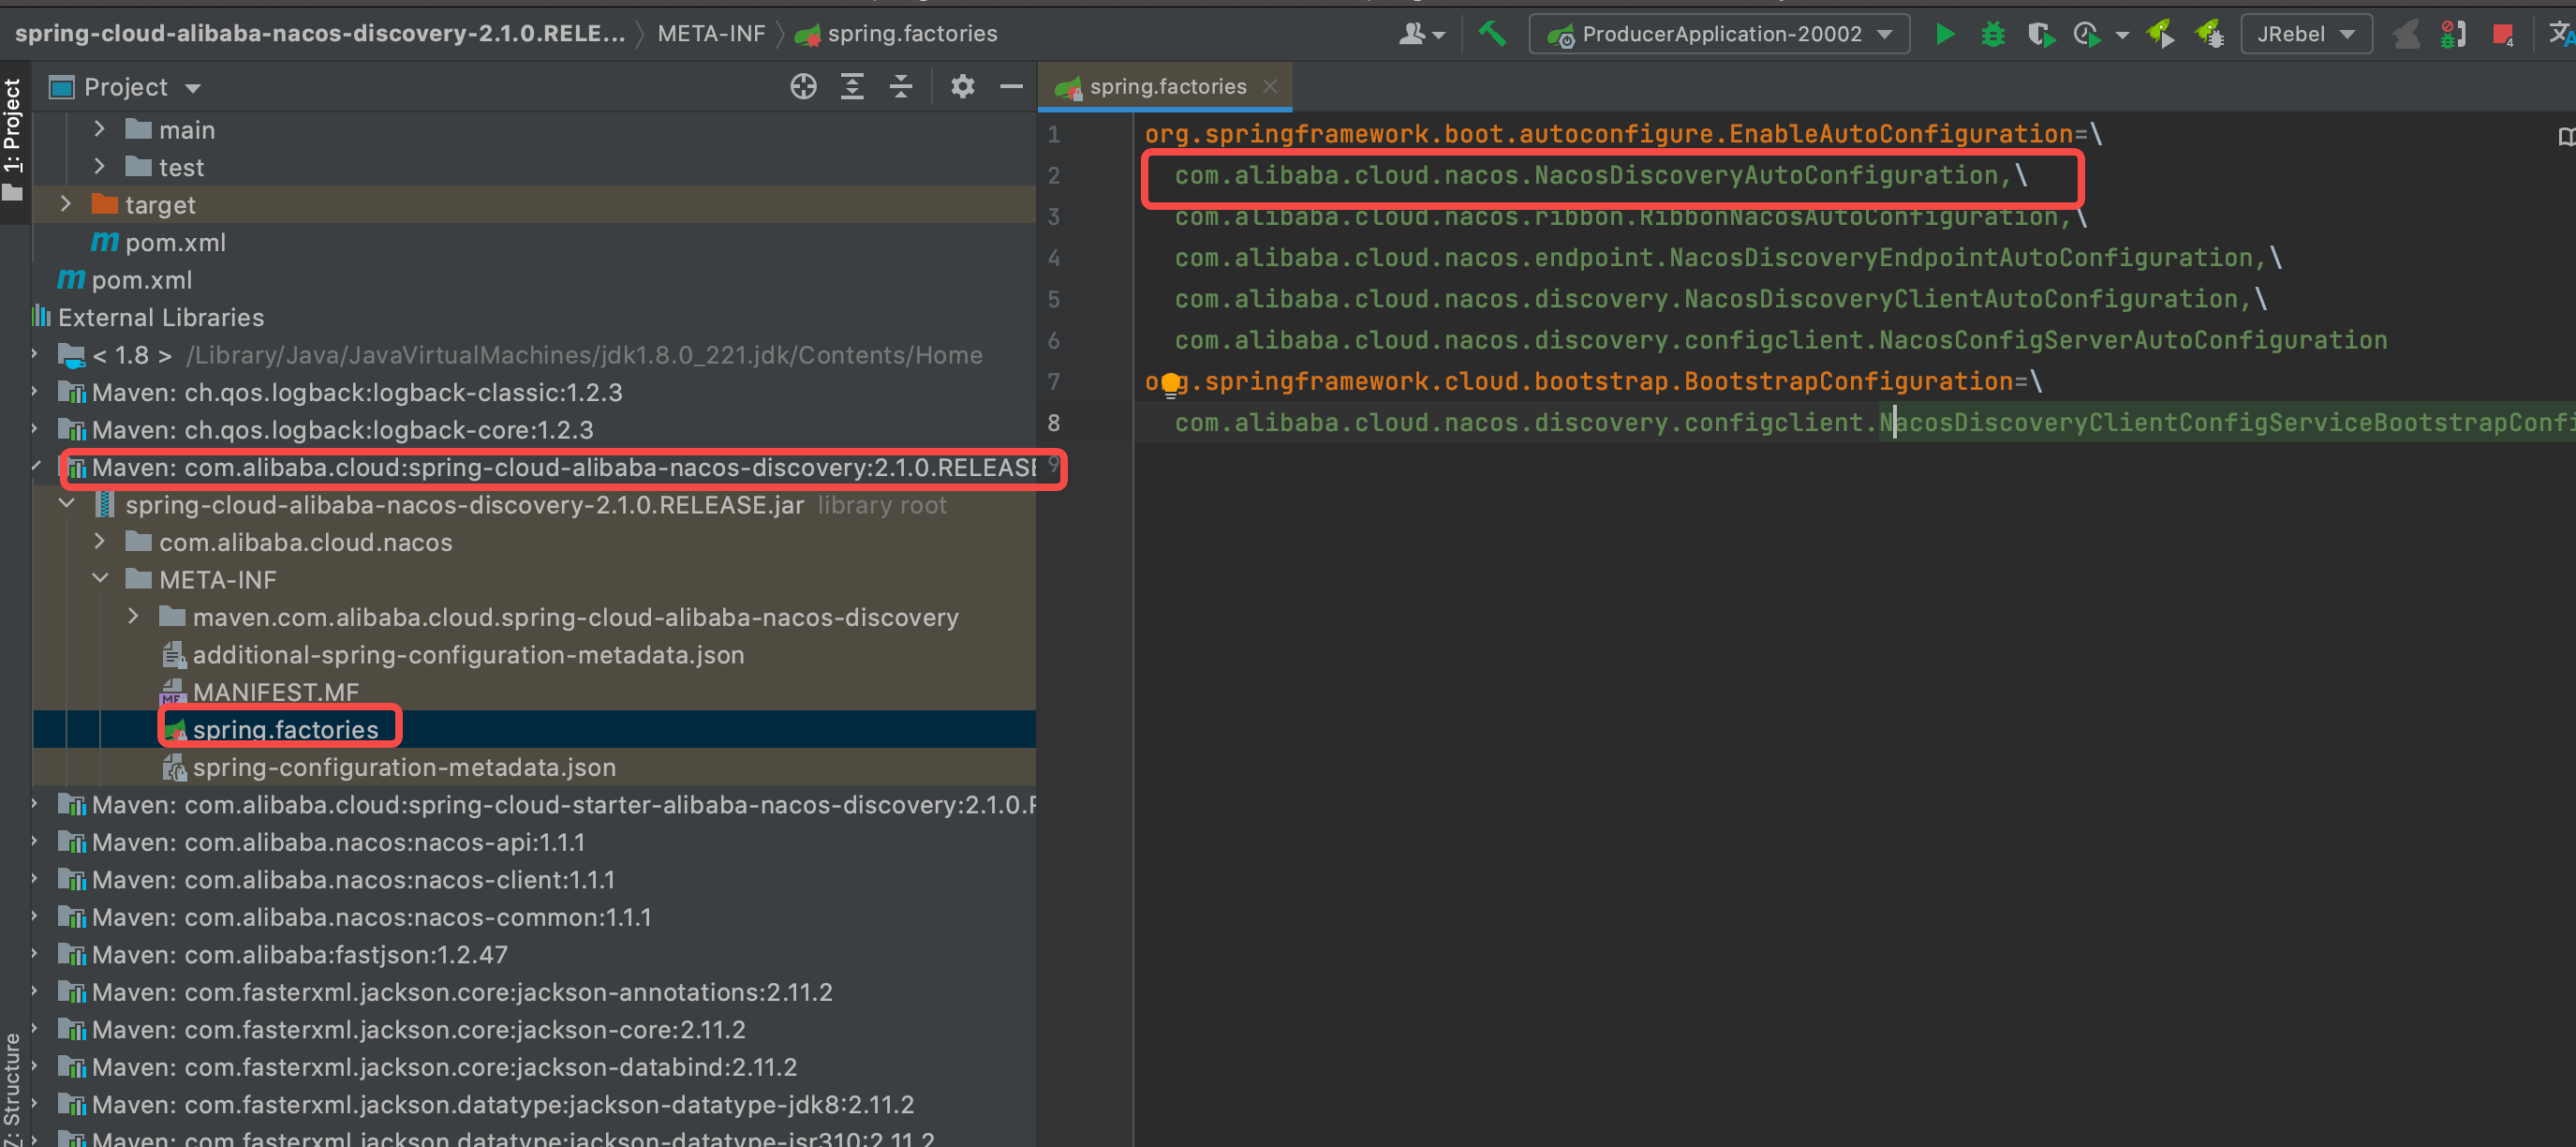Select Maven jackson-annotations:2.11.2 library
The width and height of the screenshot is (2576, 1147).
pos(445,992)
